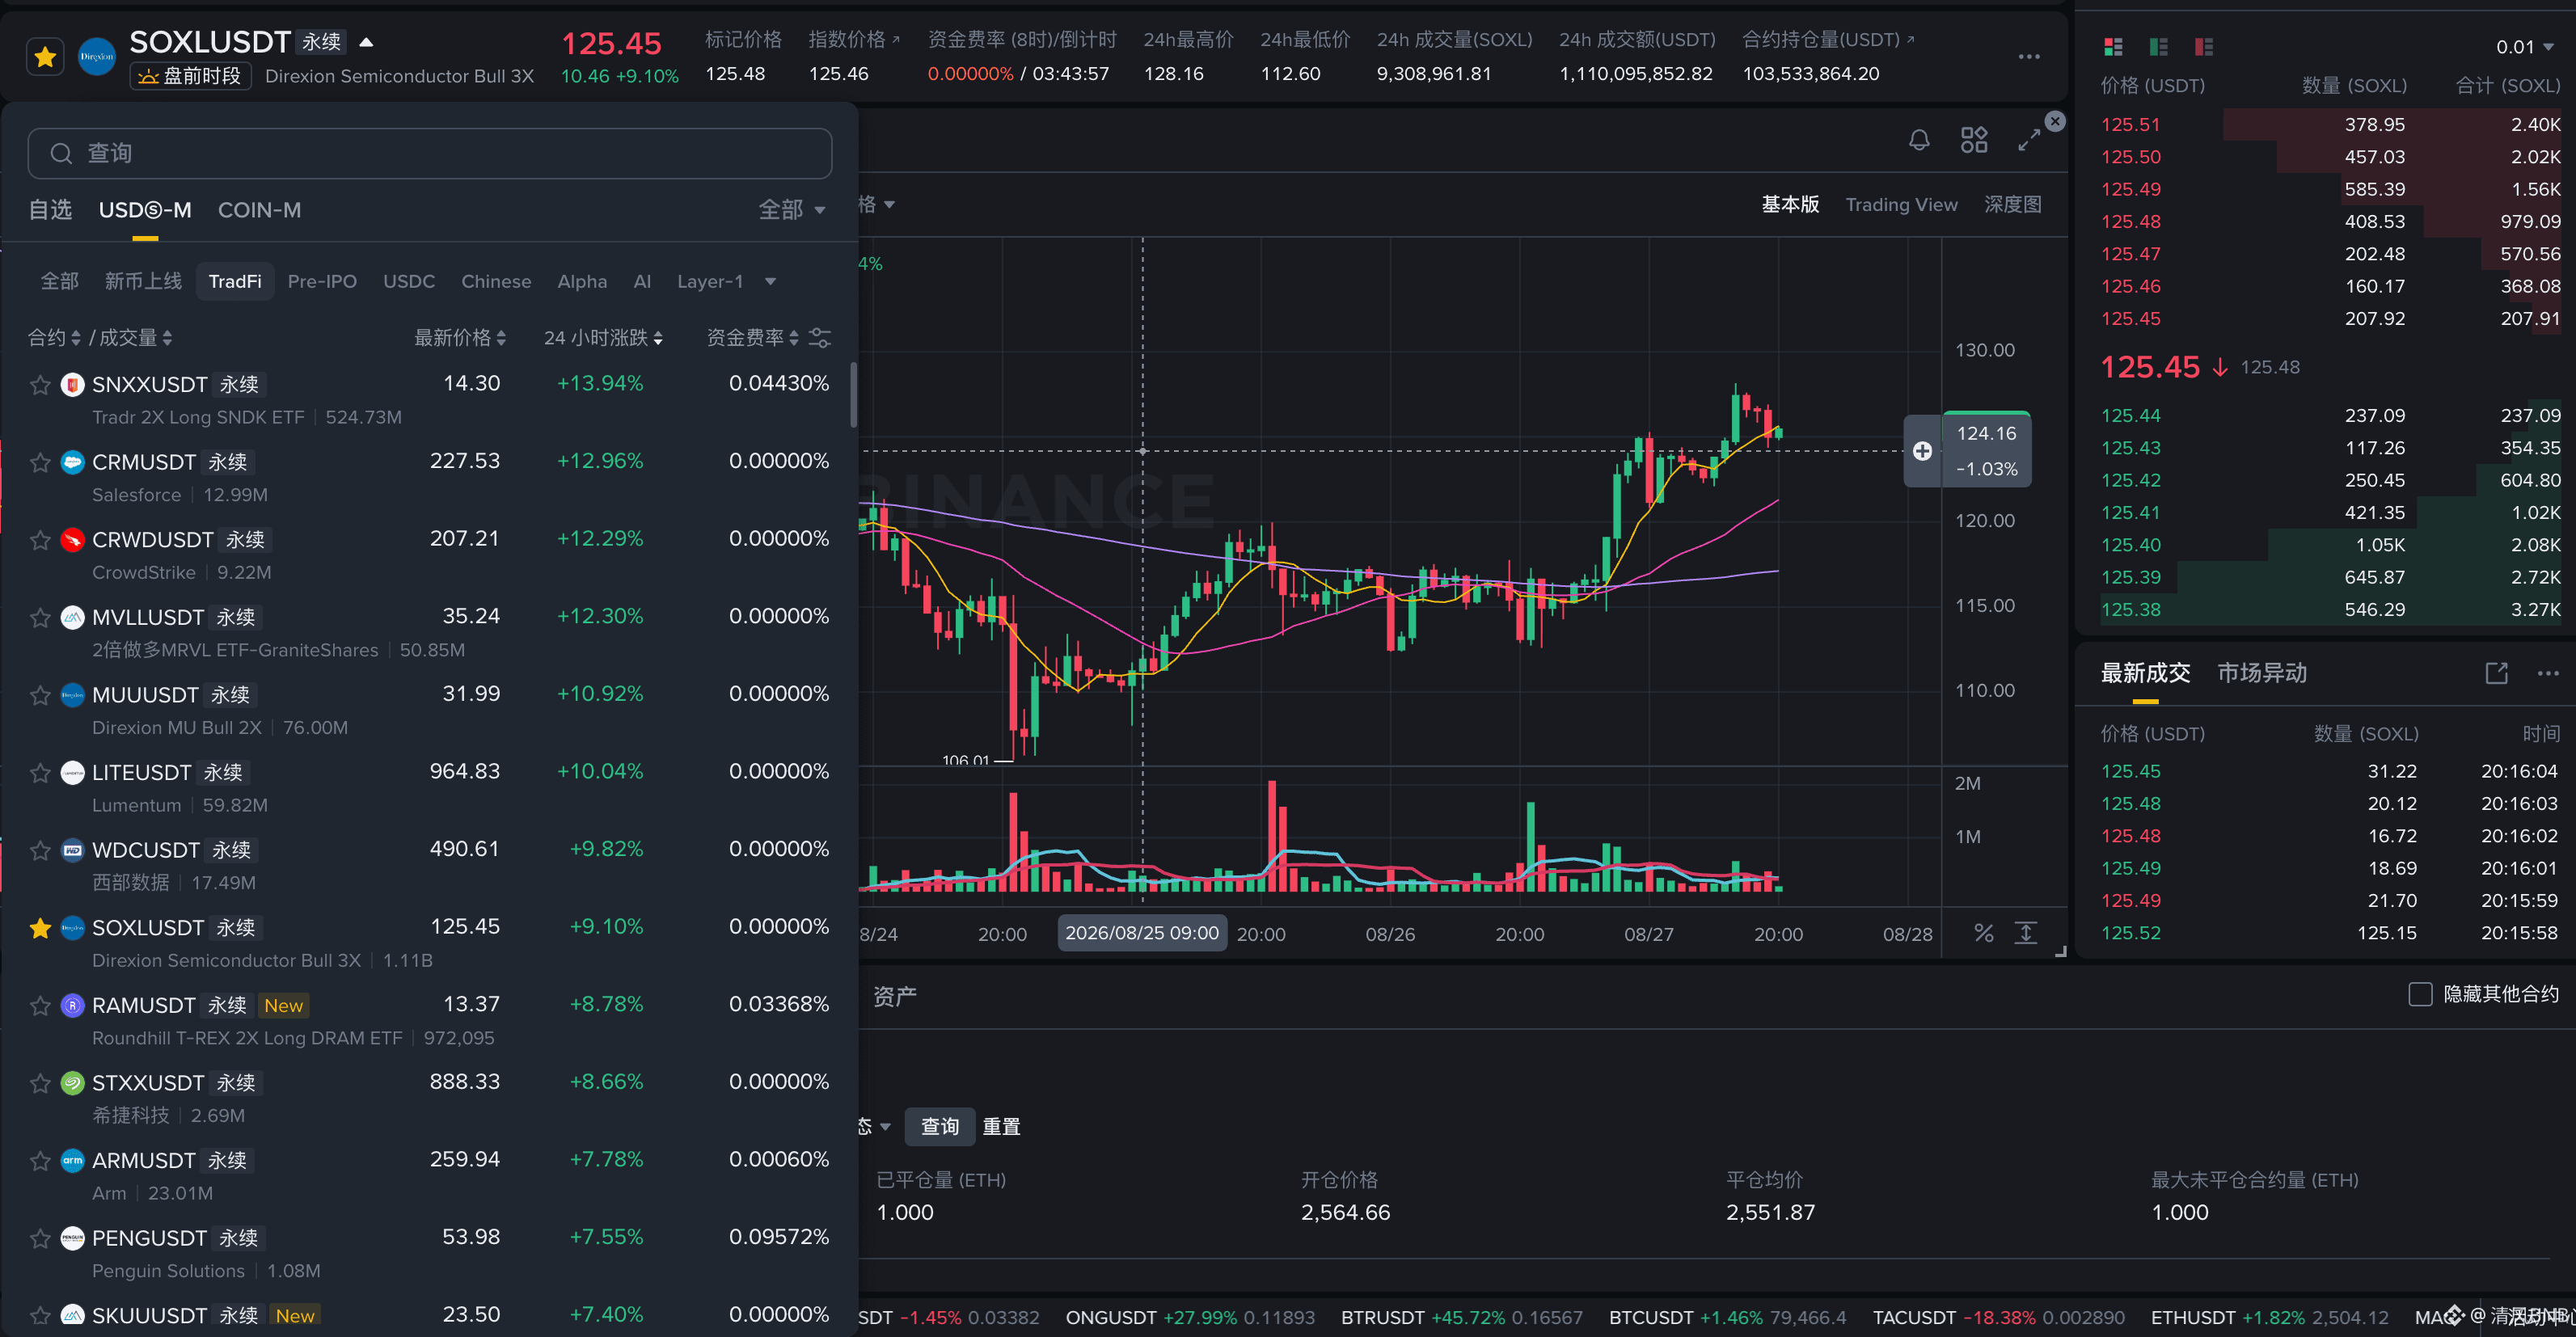This screenshot has width=2576, height=1337.
Task: Expand more categories arrow after Layer-1
Action: tap(770, 282)
